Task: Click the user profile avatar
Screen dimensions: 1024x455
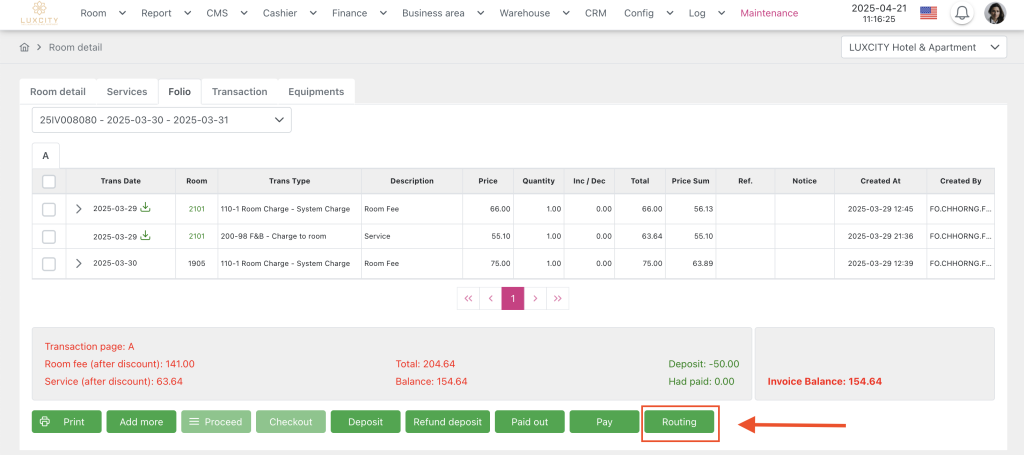Action: pos(994,13)
